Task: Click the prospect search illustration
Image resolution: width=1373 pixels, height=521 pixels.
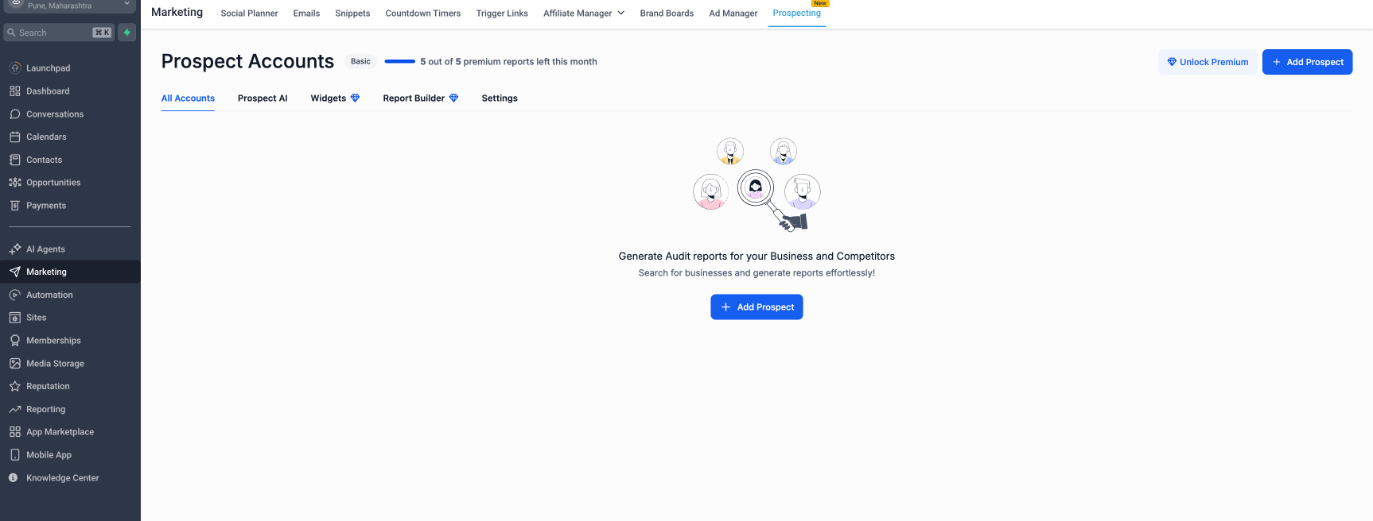Action: point(757,186)
